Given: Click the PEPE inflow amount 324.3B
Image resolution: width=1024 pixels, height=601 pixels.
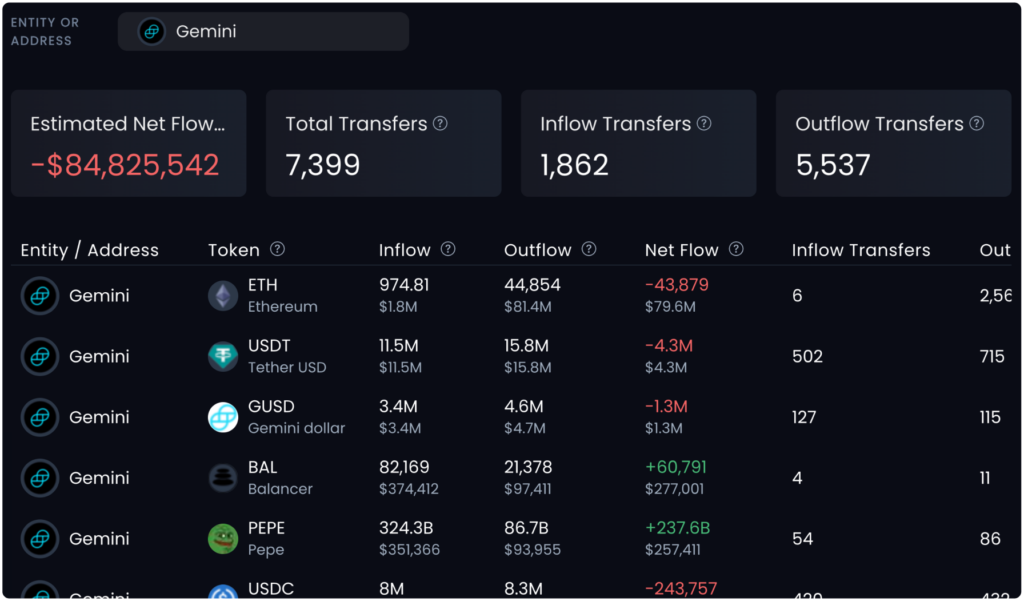Looking at the screenshot, I should click(406, 528).
